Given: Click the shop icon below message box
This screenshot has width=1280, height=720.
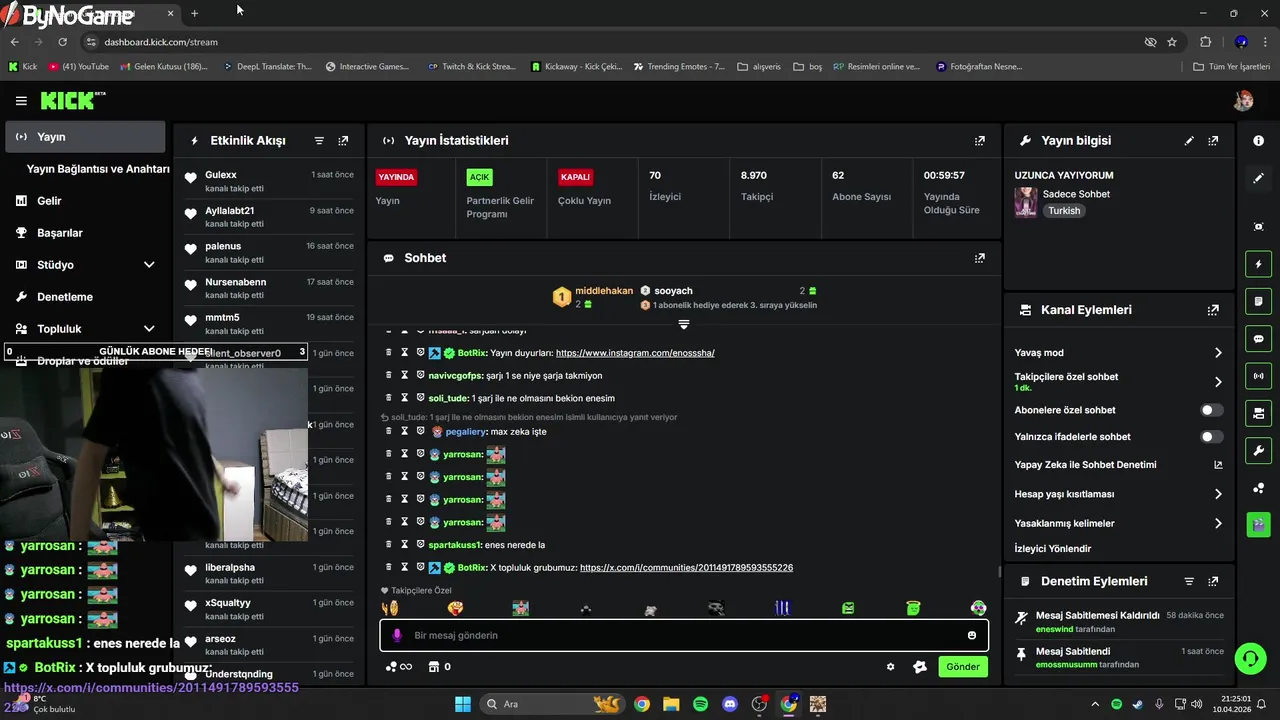Looking at the screenshot, I should pyautogui.click(x=434, y=667).
